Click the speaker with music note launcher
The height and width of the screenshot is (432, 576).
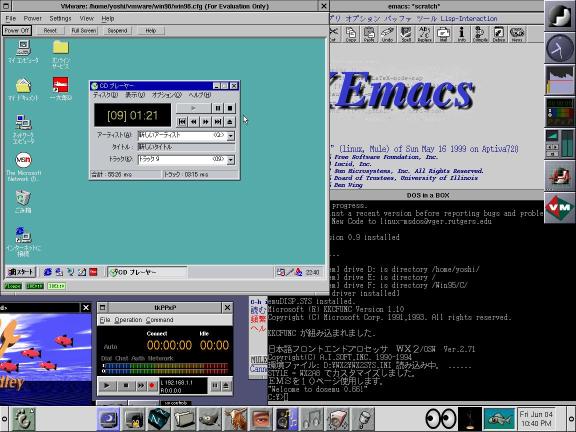click(286, 419)
